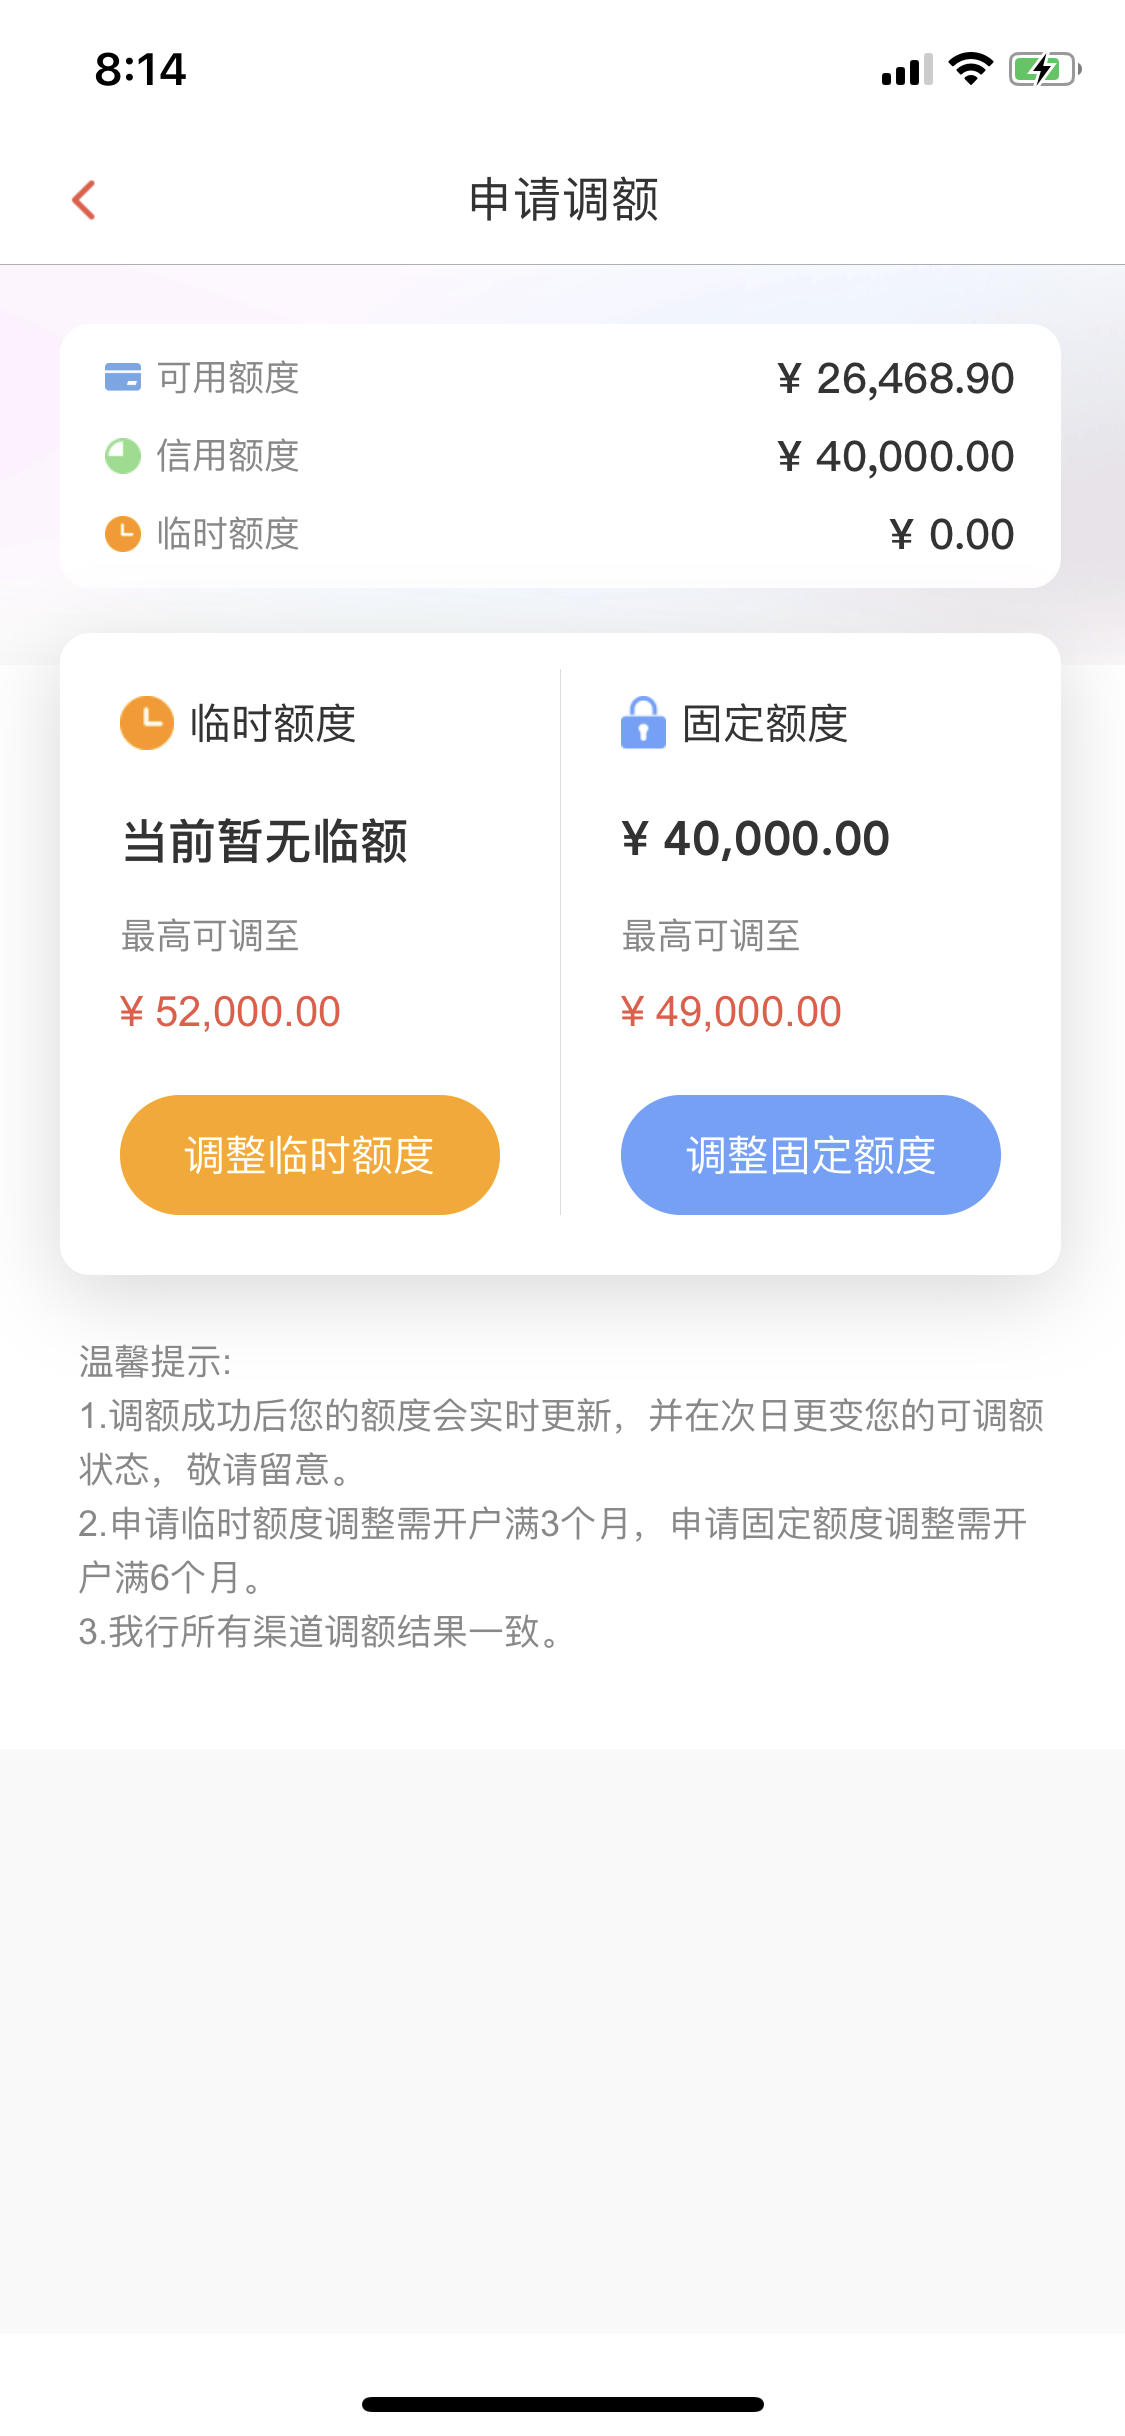Tap the 申请调额 page title

click(x=564, y=200)
